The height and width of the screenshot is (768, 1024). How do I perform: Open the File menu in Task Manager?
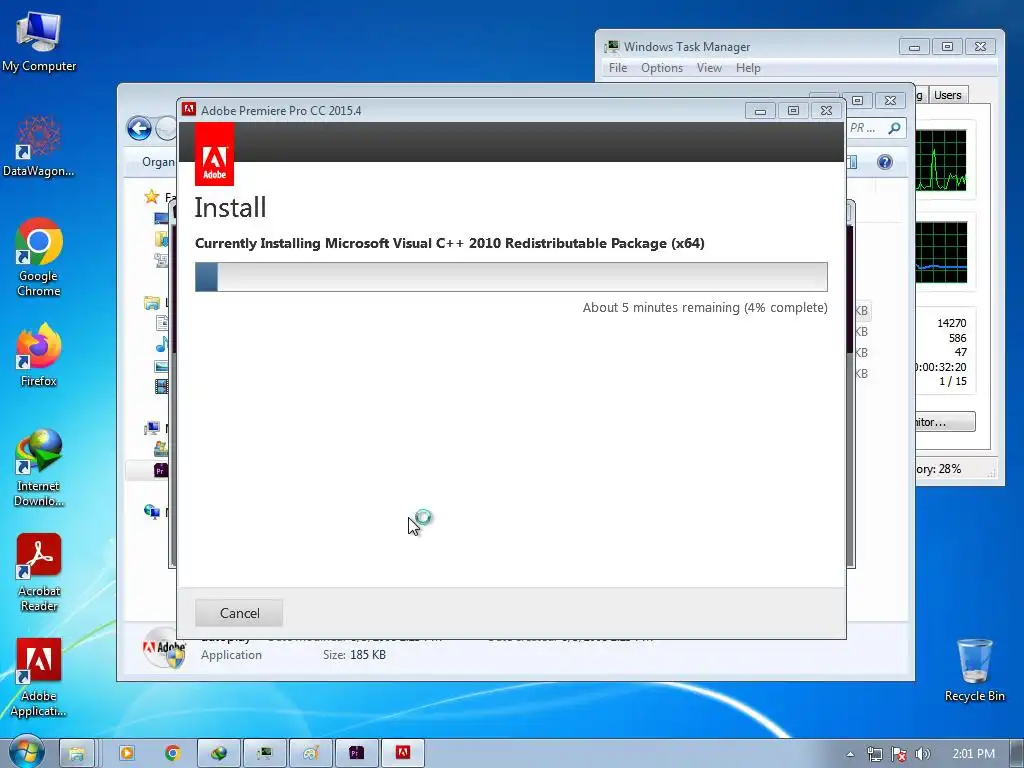click(618, 68)
